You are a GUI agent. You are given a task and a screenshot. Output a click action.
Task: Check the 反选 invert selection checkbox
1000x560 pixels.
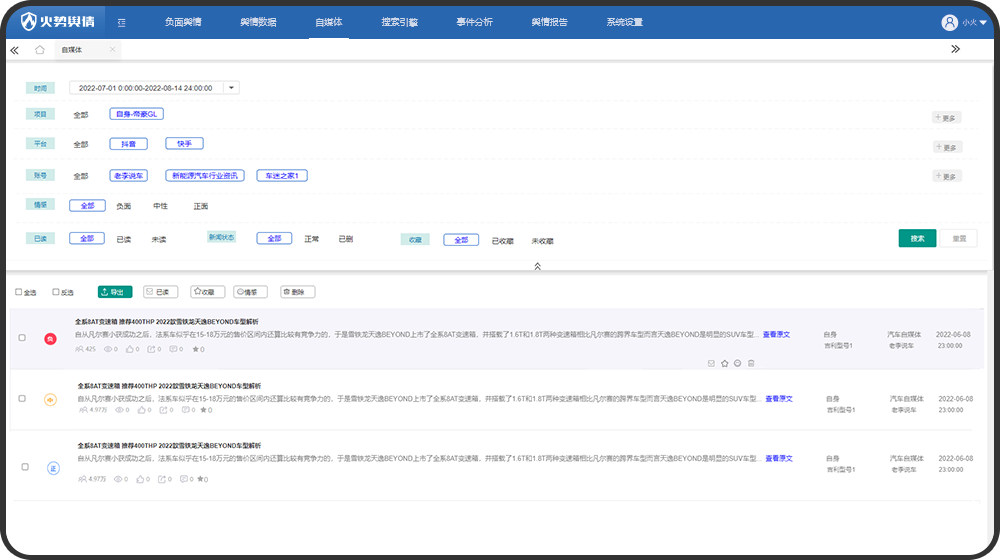(x=56, y=292)
